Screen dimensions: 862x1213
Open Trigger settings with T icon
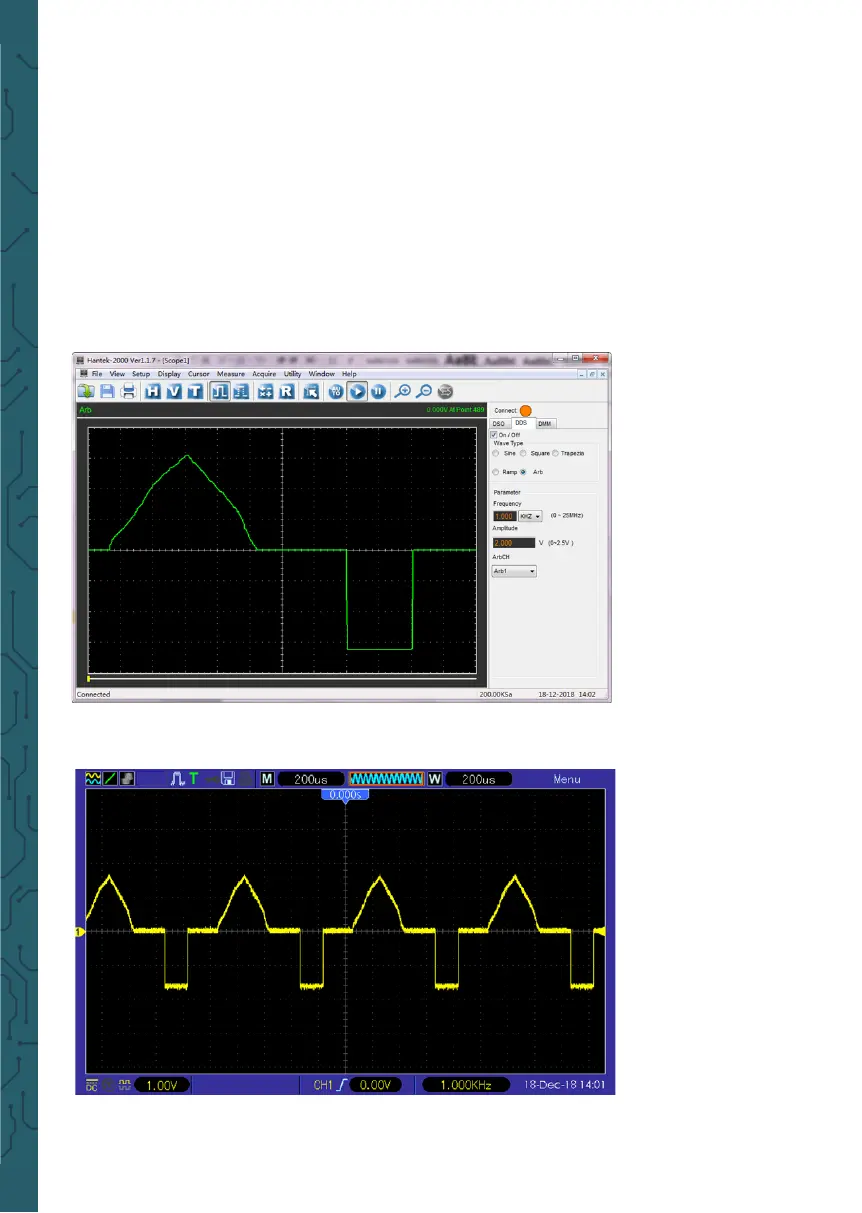(x=196, y=392)
